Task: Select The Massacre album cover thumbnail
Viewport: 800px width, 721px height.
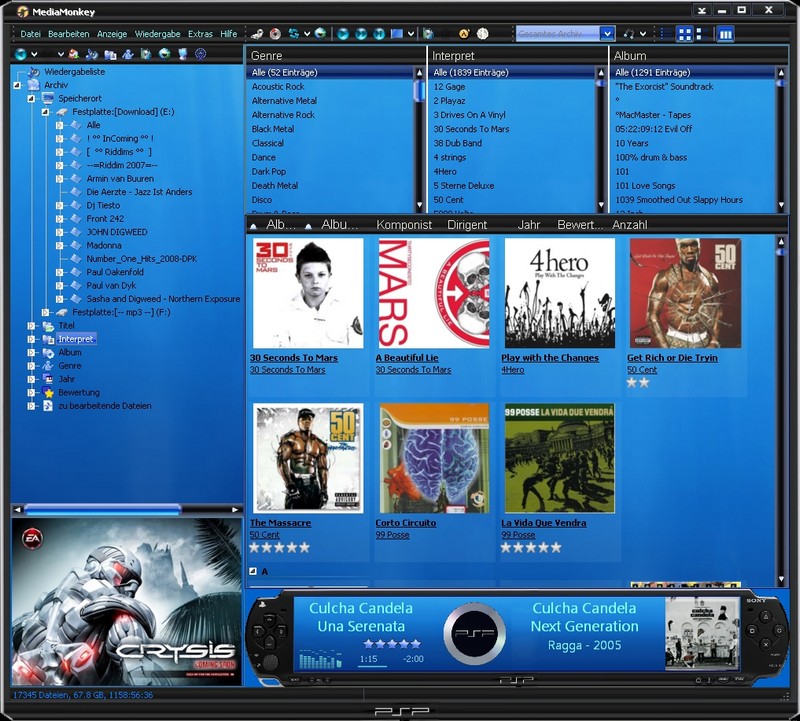Action: coord(308,458)
